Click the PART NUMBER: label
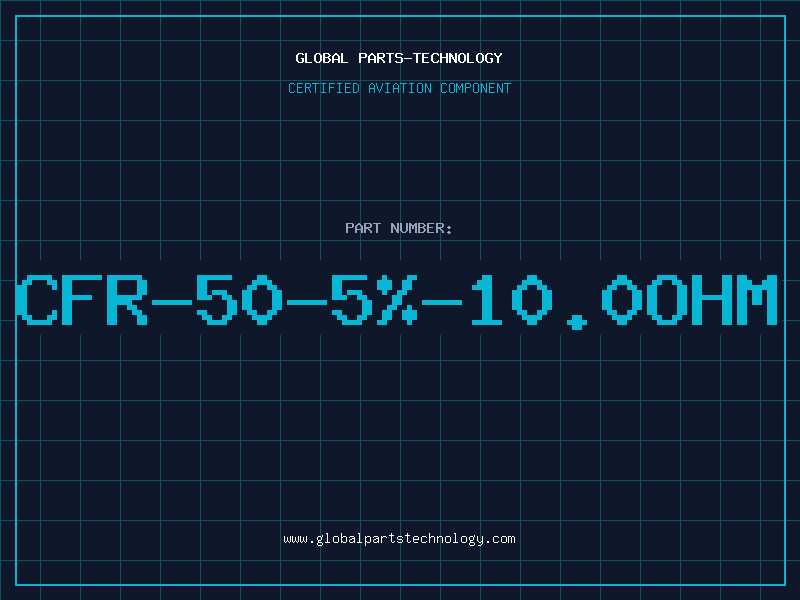The height and width of the screenshot is (600, 800). [399, 228]
